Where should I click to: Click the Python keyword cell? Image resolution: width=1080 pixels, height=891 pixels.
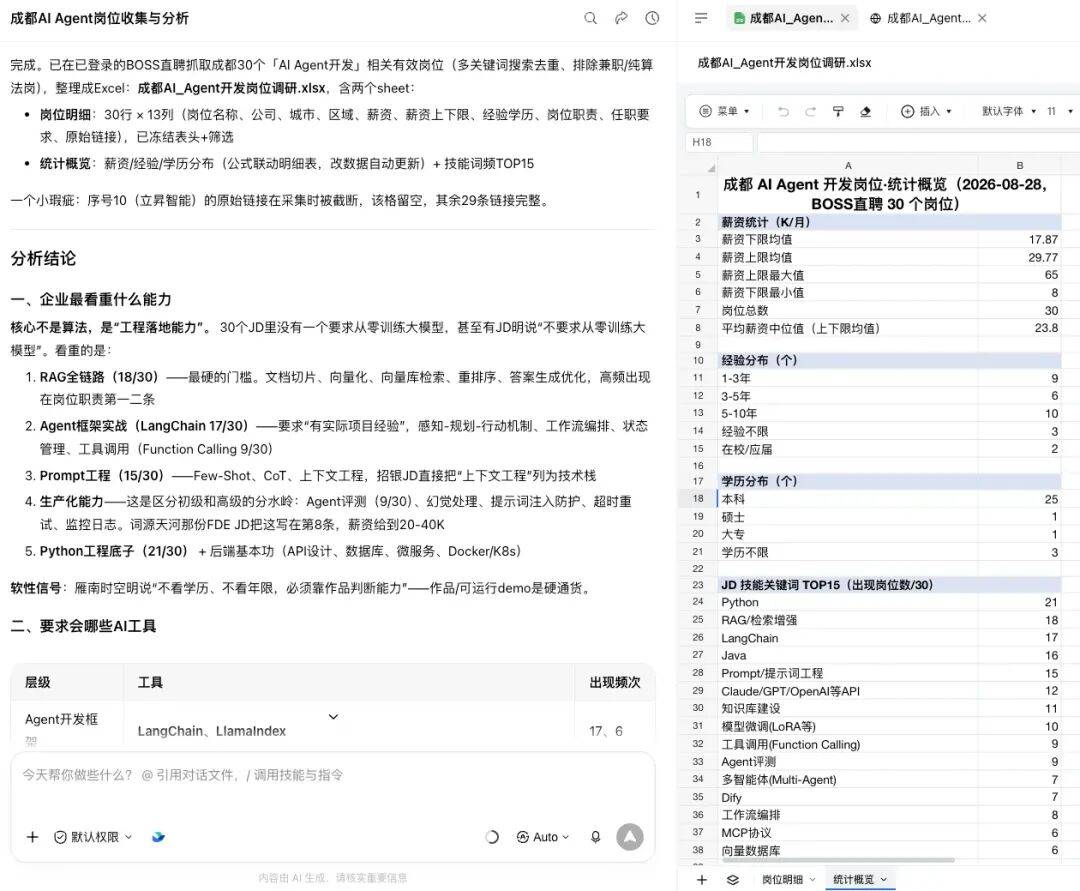tap(848, 602)
